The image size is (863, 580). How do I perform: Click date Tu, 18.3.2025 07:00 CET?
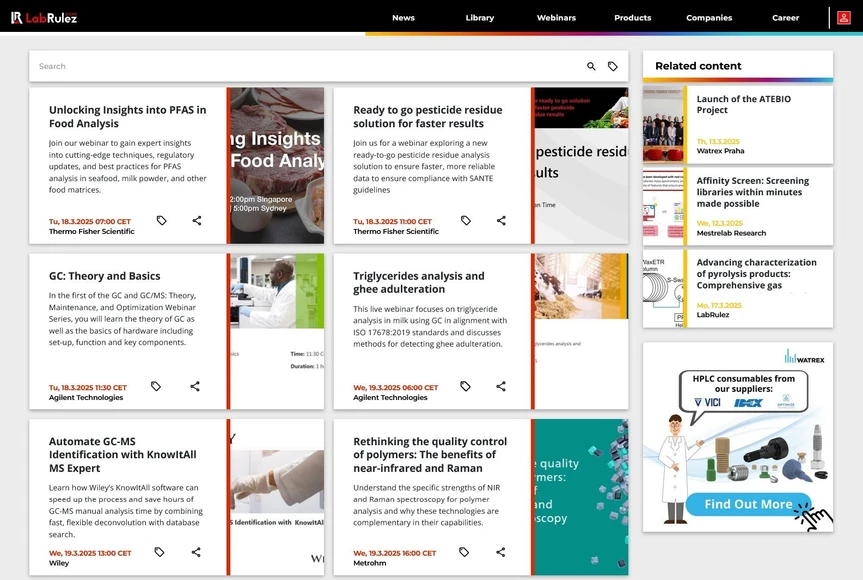(90, 222)
